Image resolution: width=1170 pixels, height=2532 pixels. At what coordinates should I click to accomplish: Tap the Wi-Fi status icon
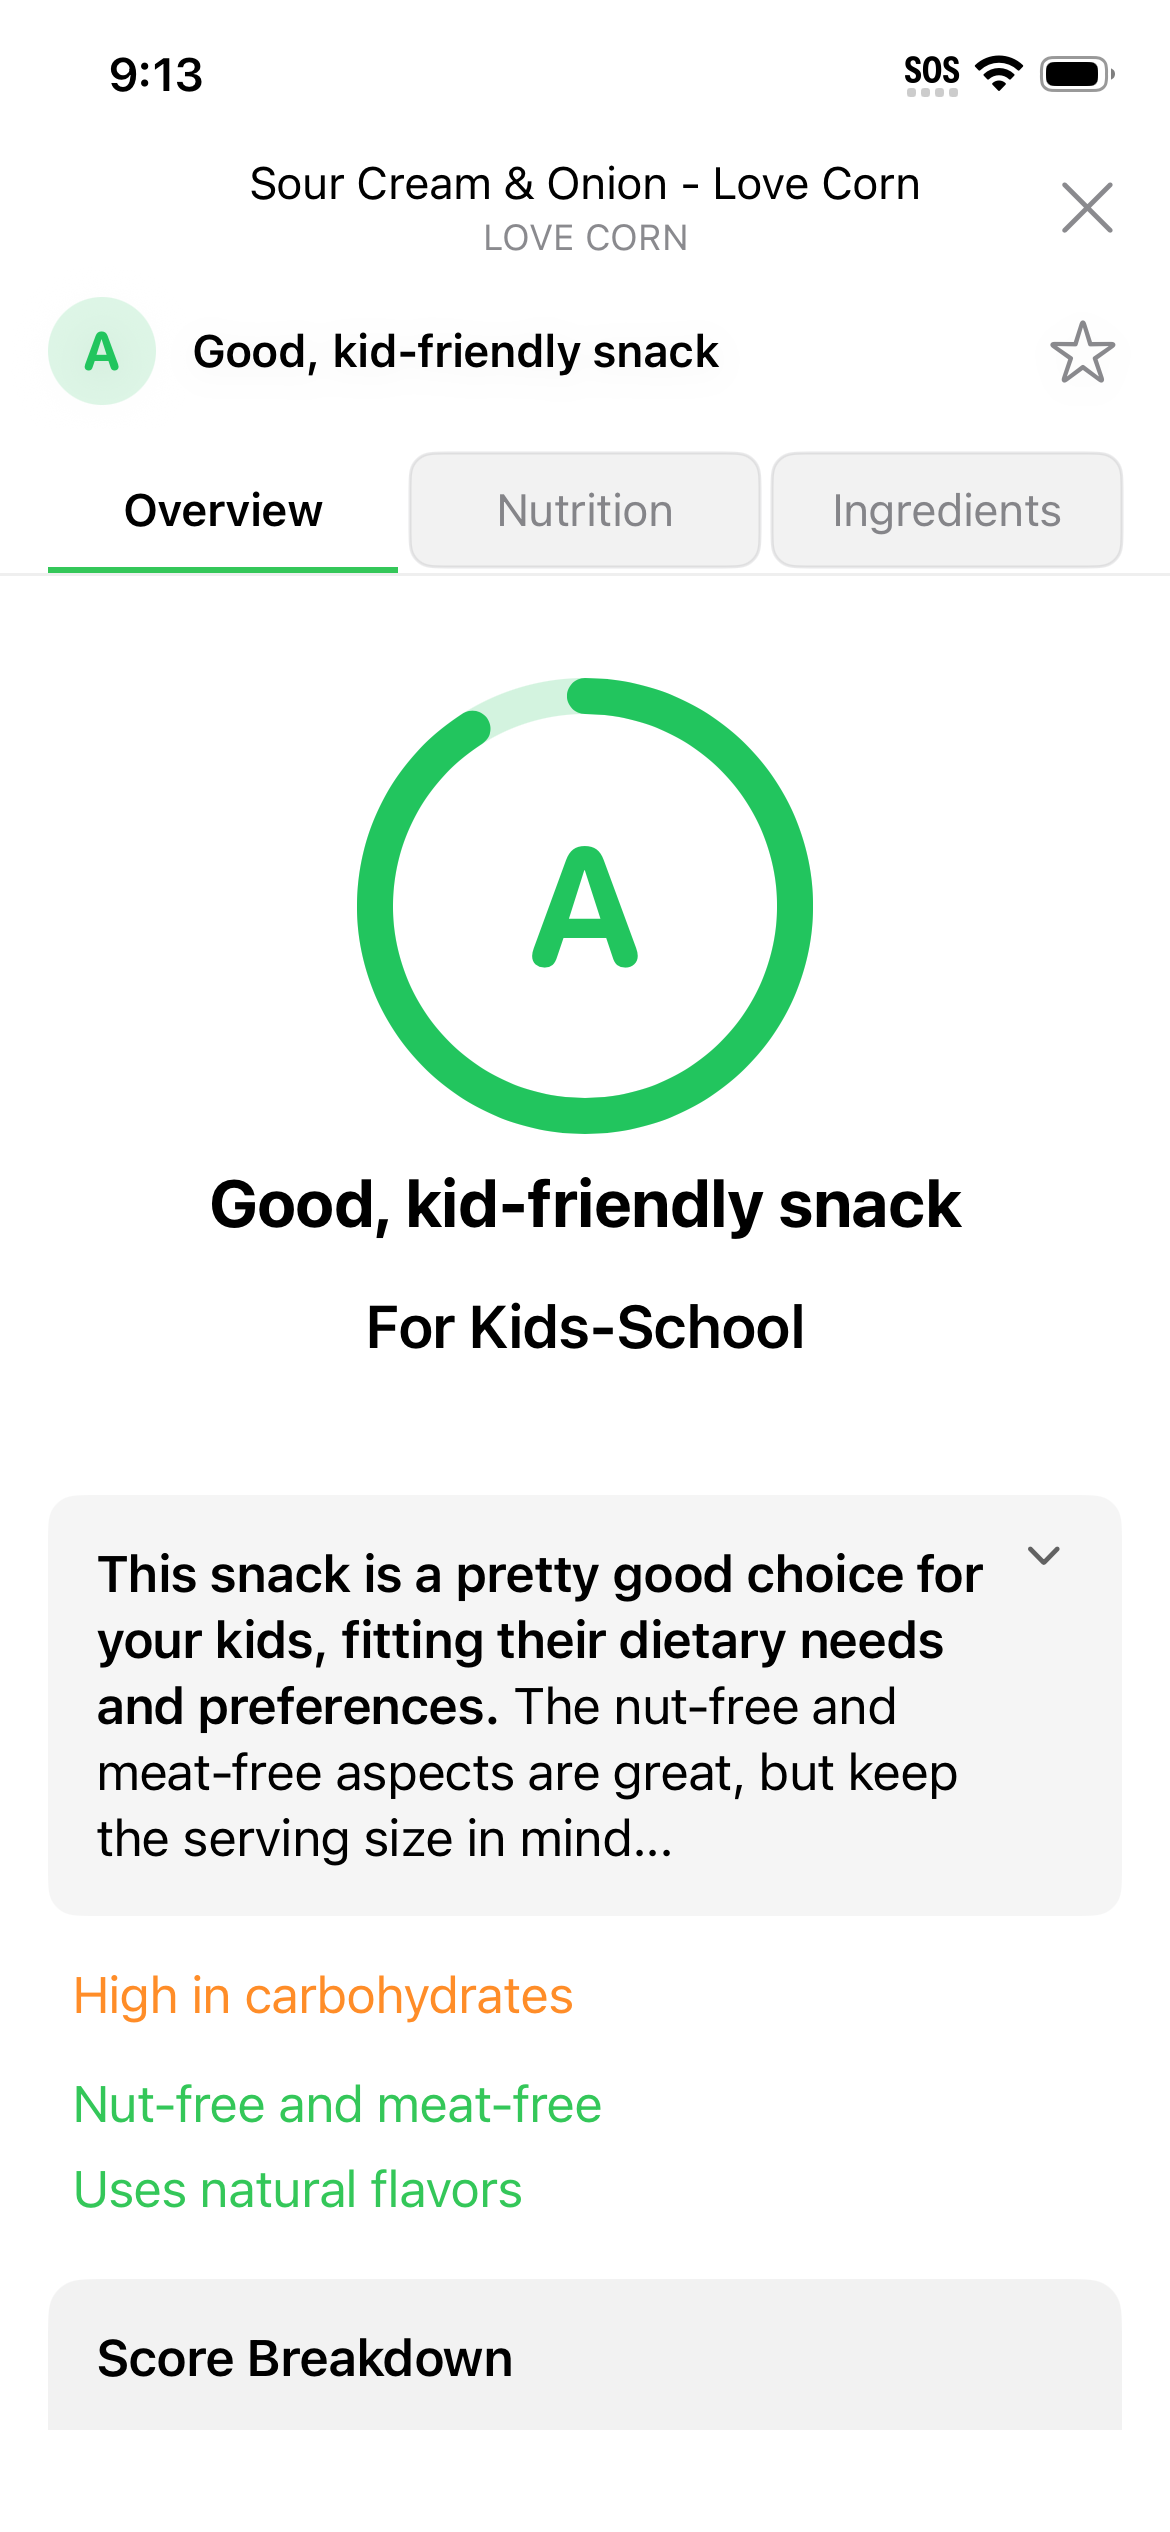998,73
